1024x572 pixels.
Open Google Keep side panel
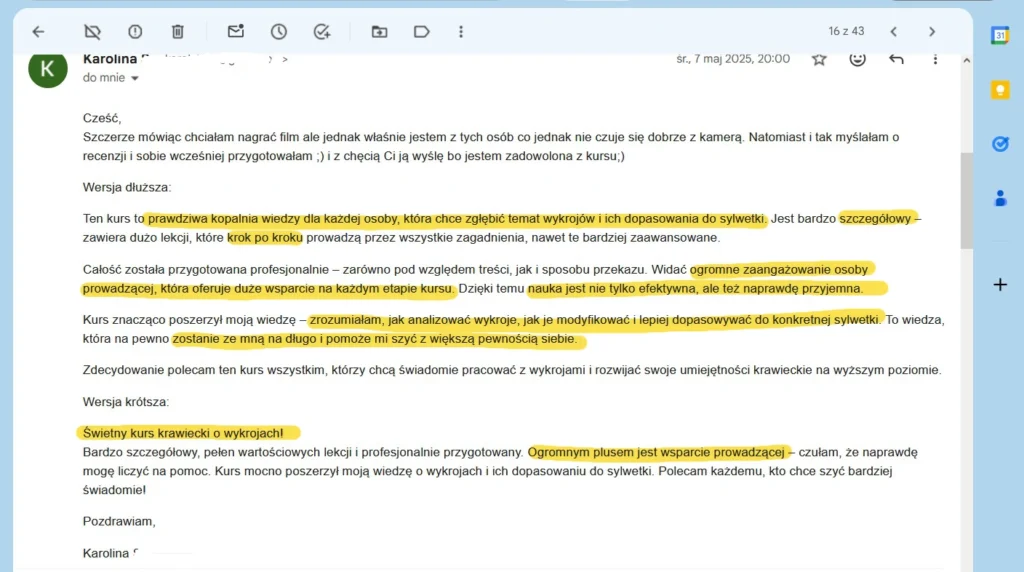pos(1000,89)
